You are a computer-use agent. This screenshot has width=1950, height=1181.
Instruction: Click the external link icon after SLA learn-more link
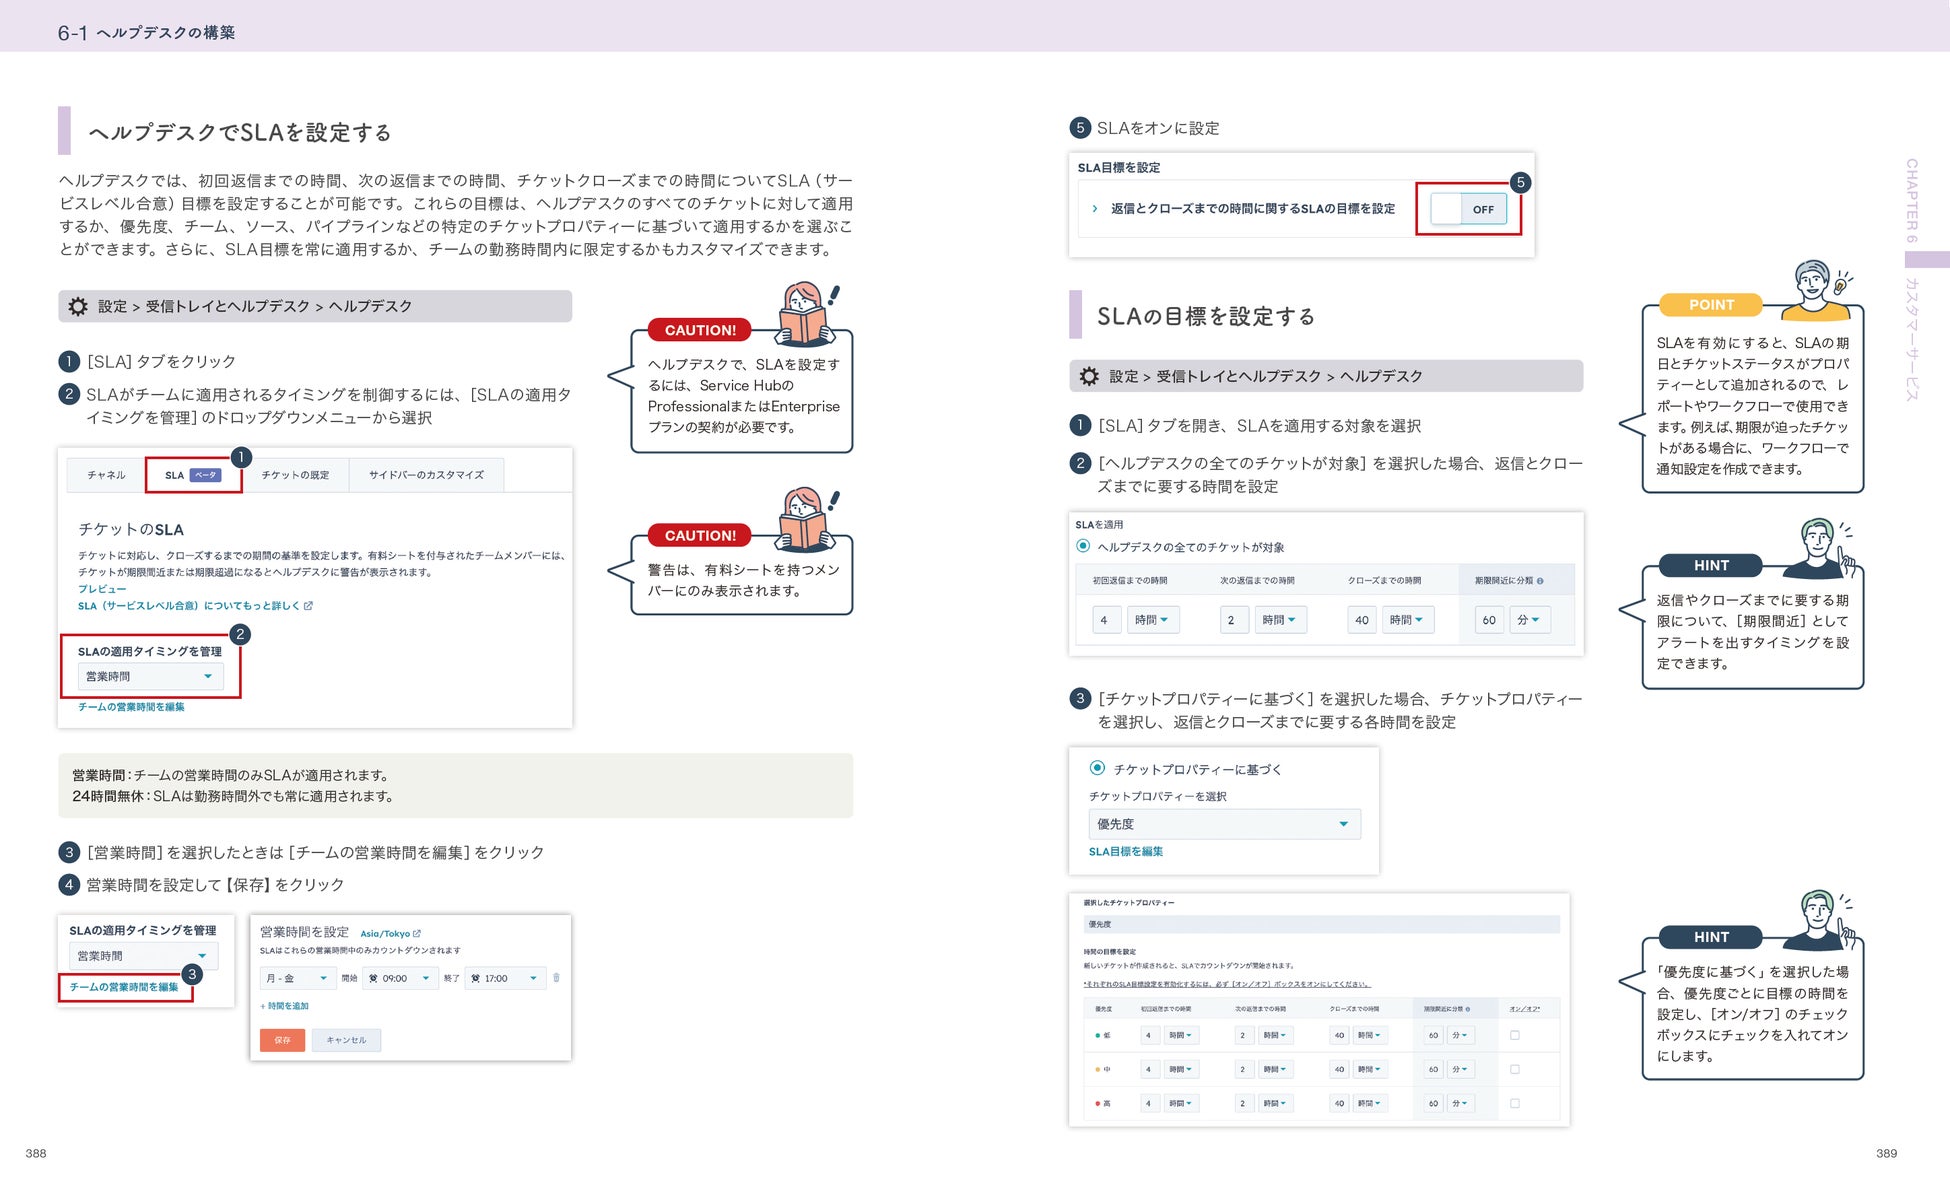click(x=308, y=606)
